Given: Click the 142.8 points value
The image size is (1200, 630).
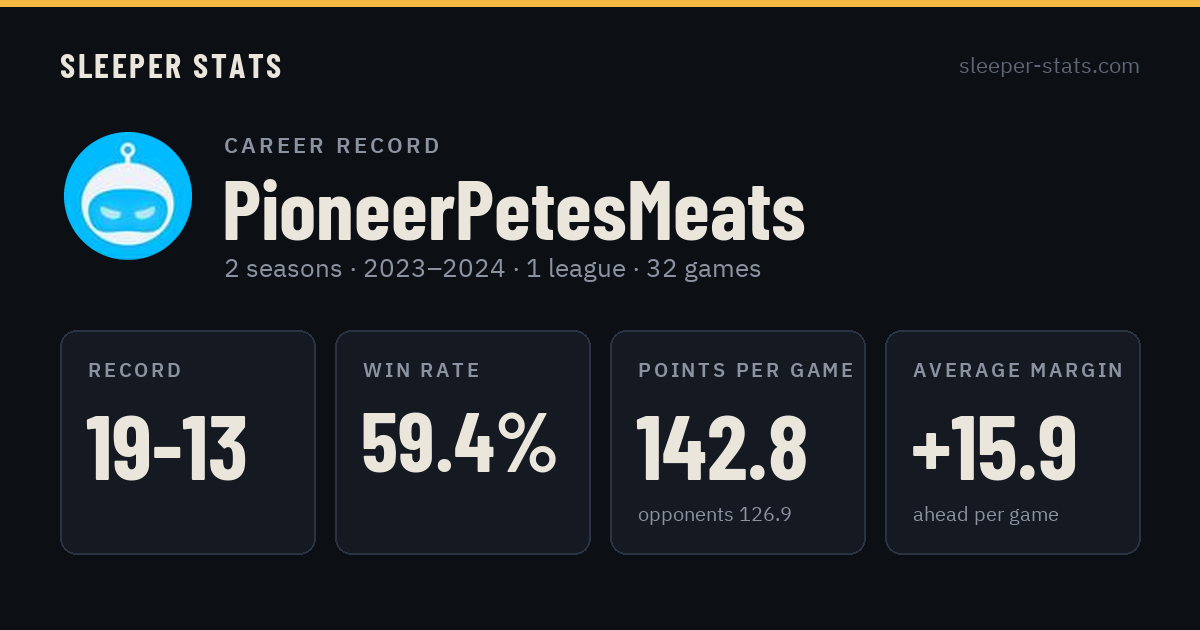Looking at the screenshot, I should pyautogui.click(x=721, y=447).
